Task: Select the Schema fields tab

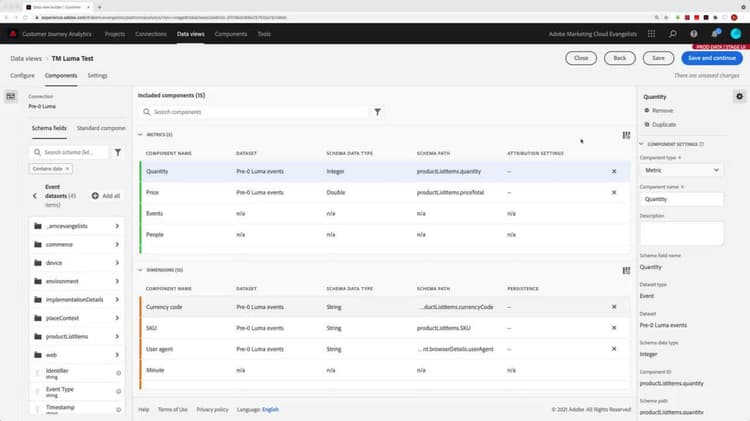Action: [49, 128]
